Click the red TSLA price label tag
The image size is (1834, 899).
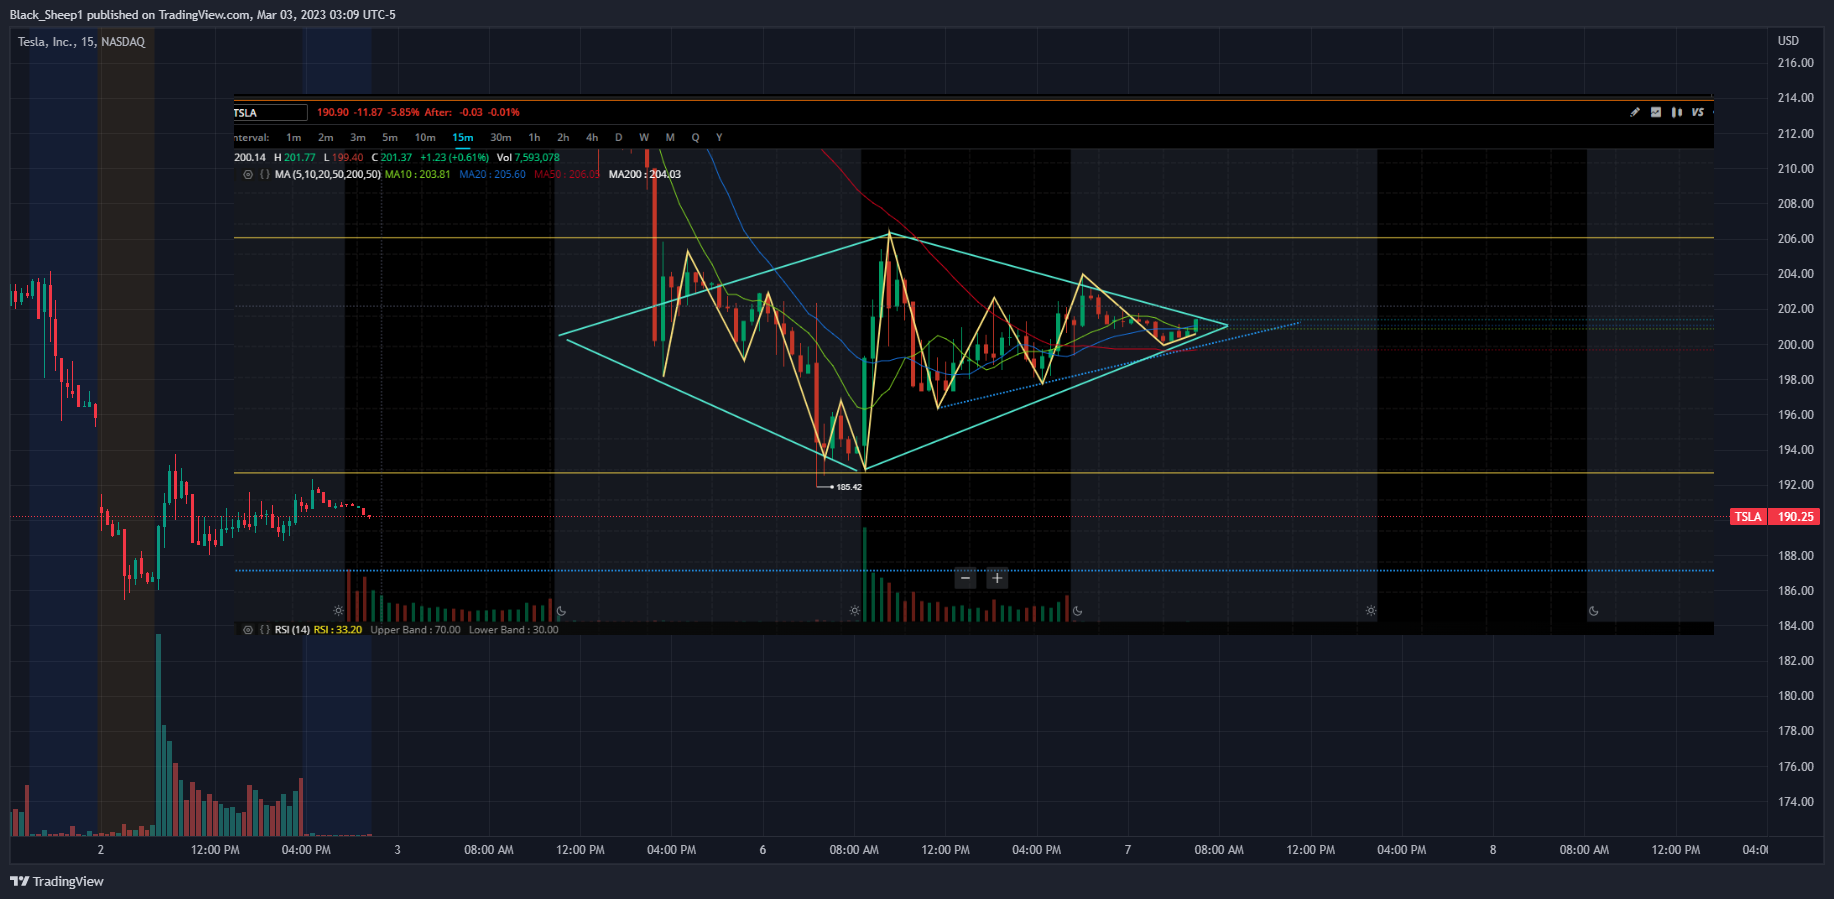click(1748, 517)
